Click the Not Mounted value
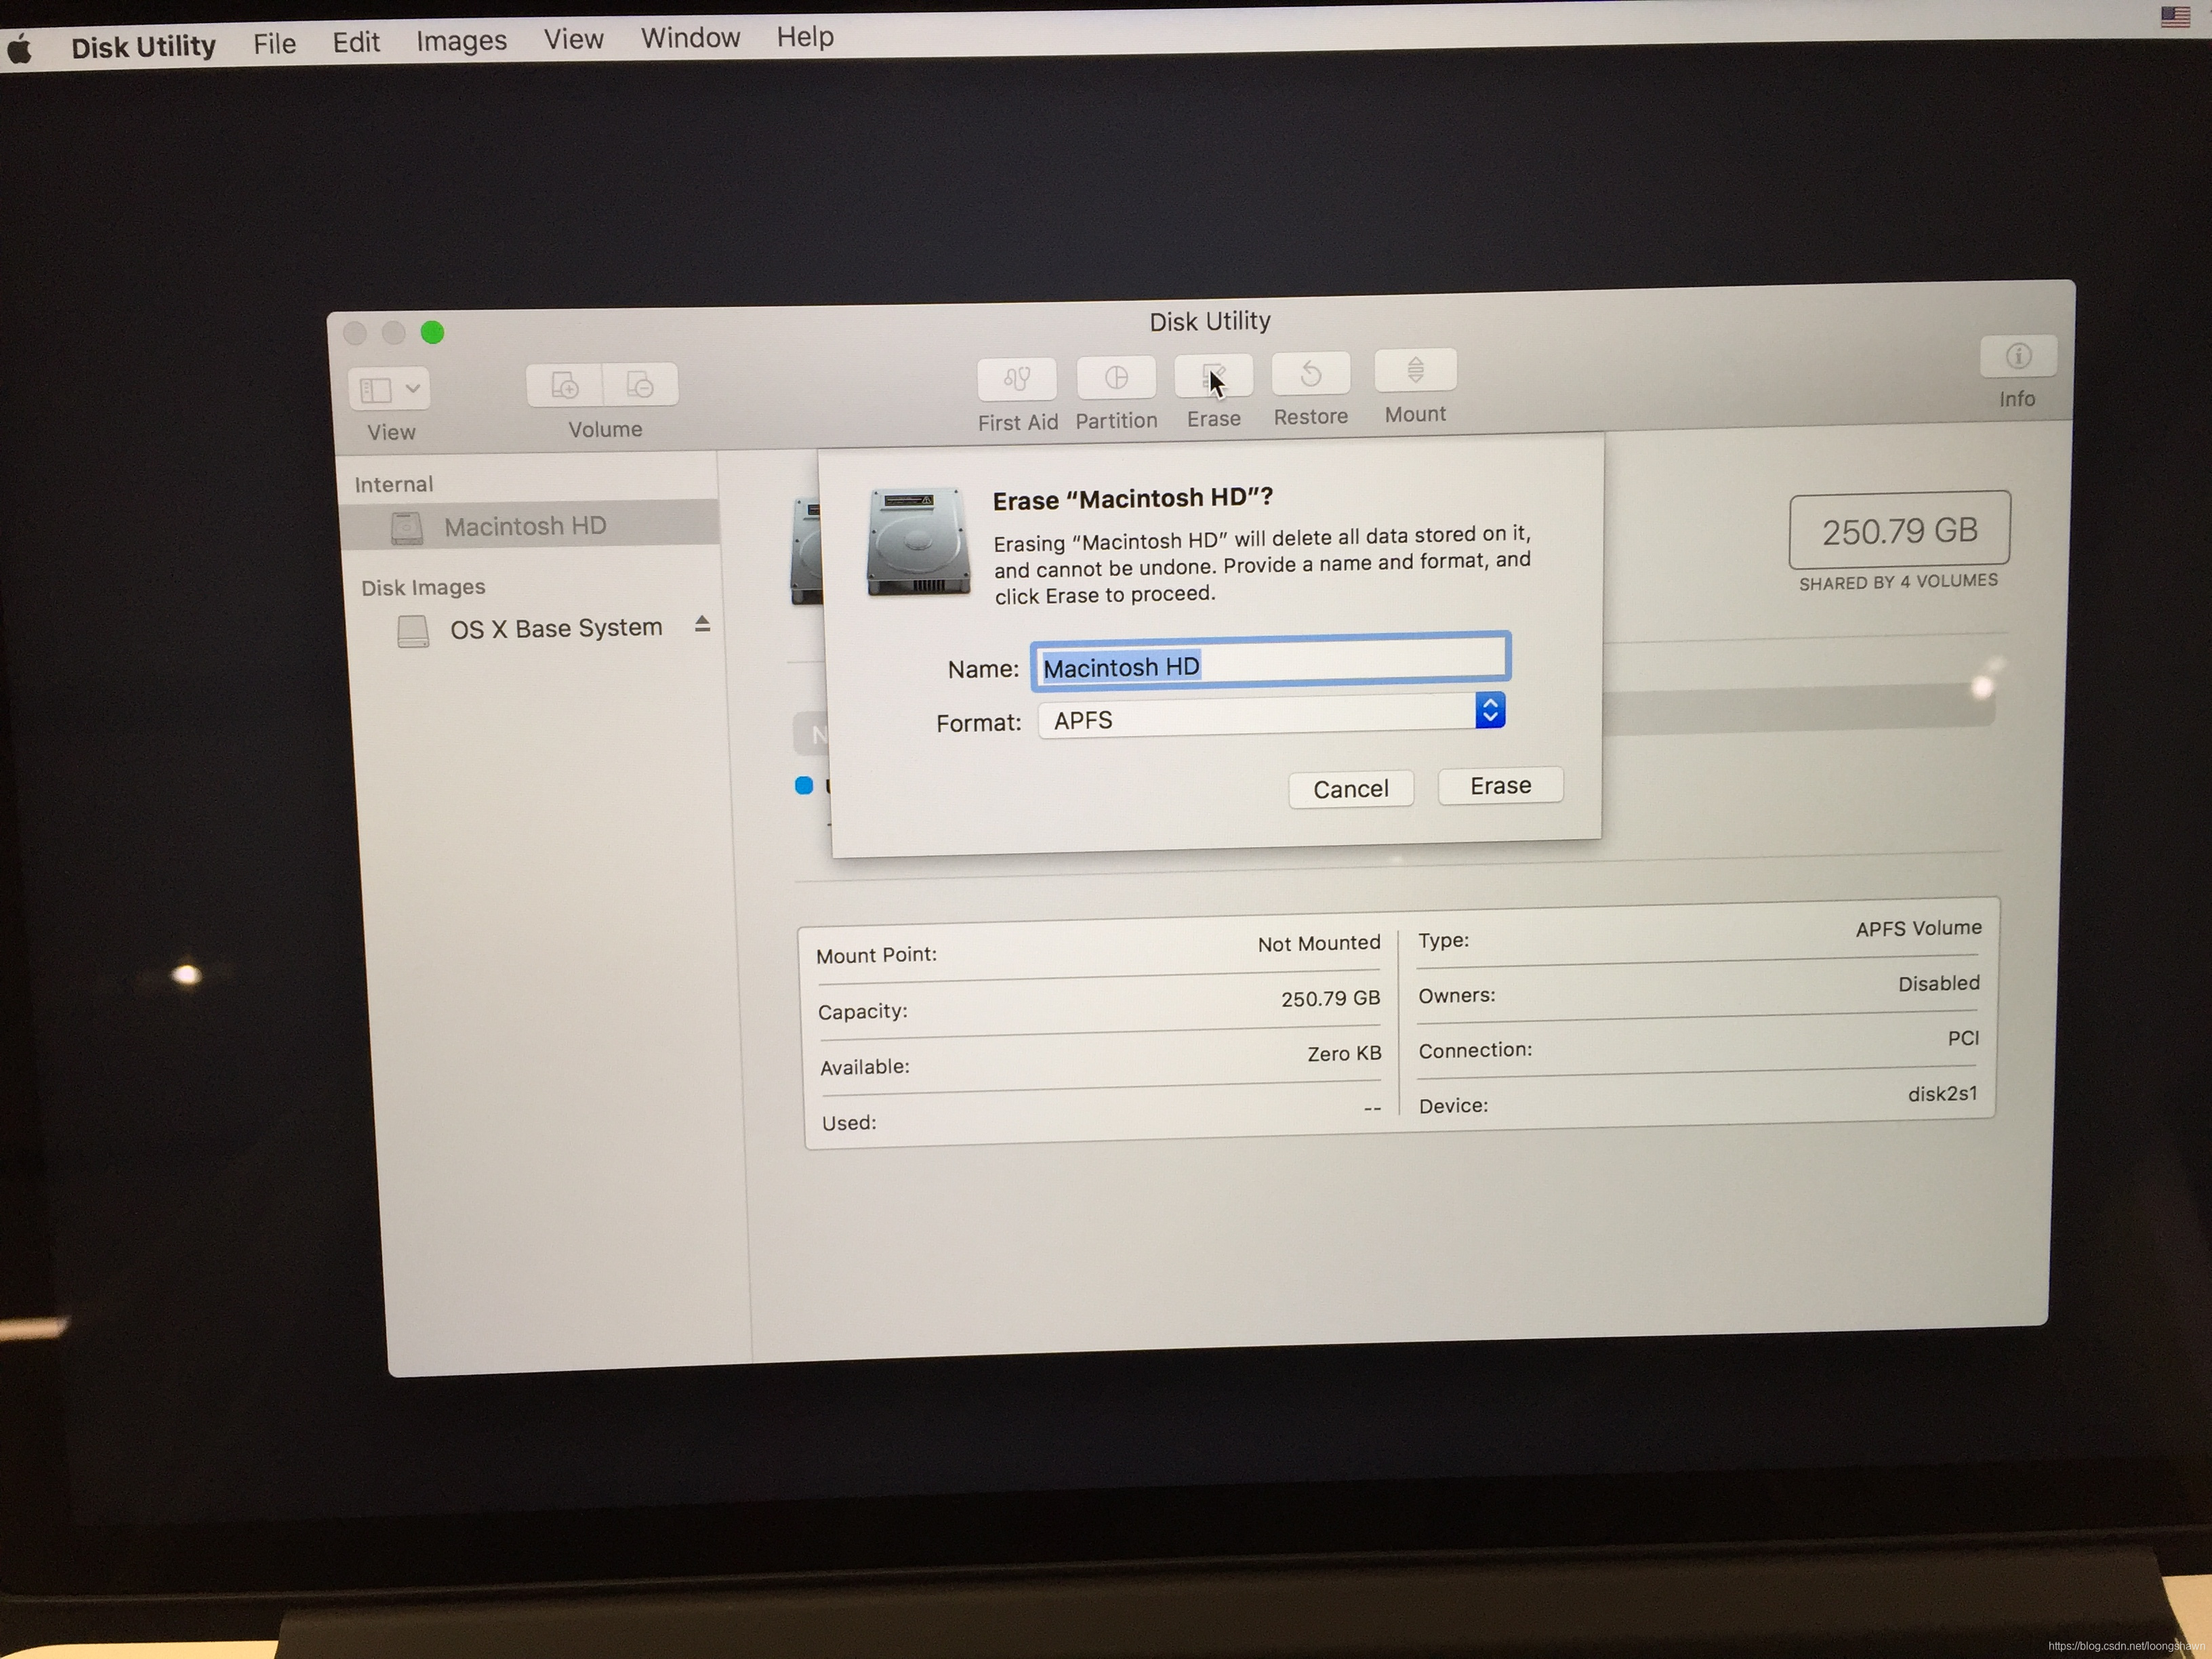Image resolution: width=2212 pixels, height=1659 pixels. click(x=1318, y=943)
